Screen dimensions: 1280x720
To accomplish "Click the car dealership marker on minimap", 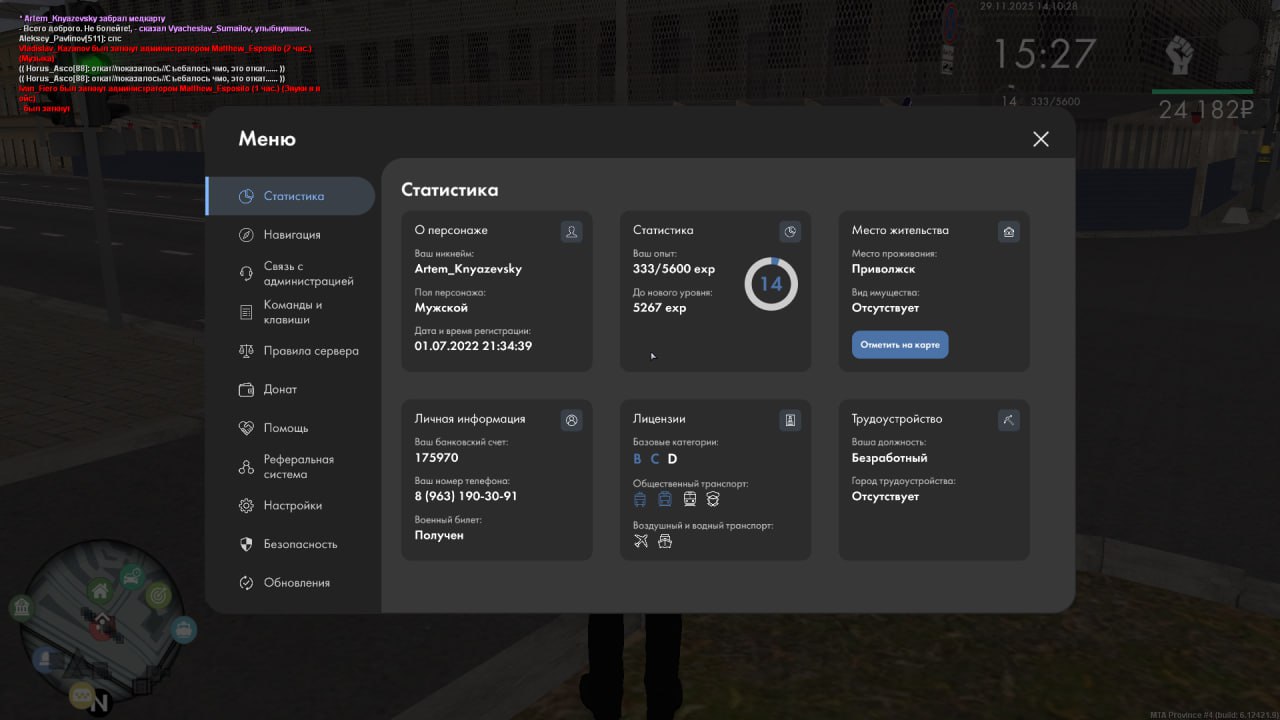I will click(x=132, y=577).
